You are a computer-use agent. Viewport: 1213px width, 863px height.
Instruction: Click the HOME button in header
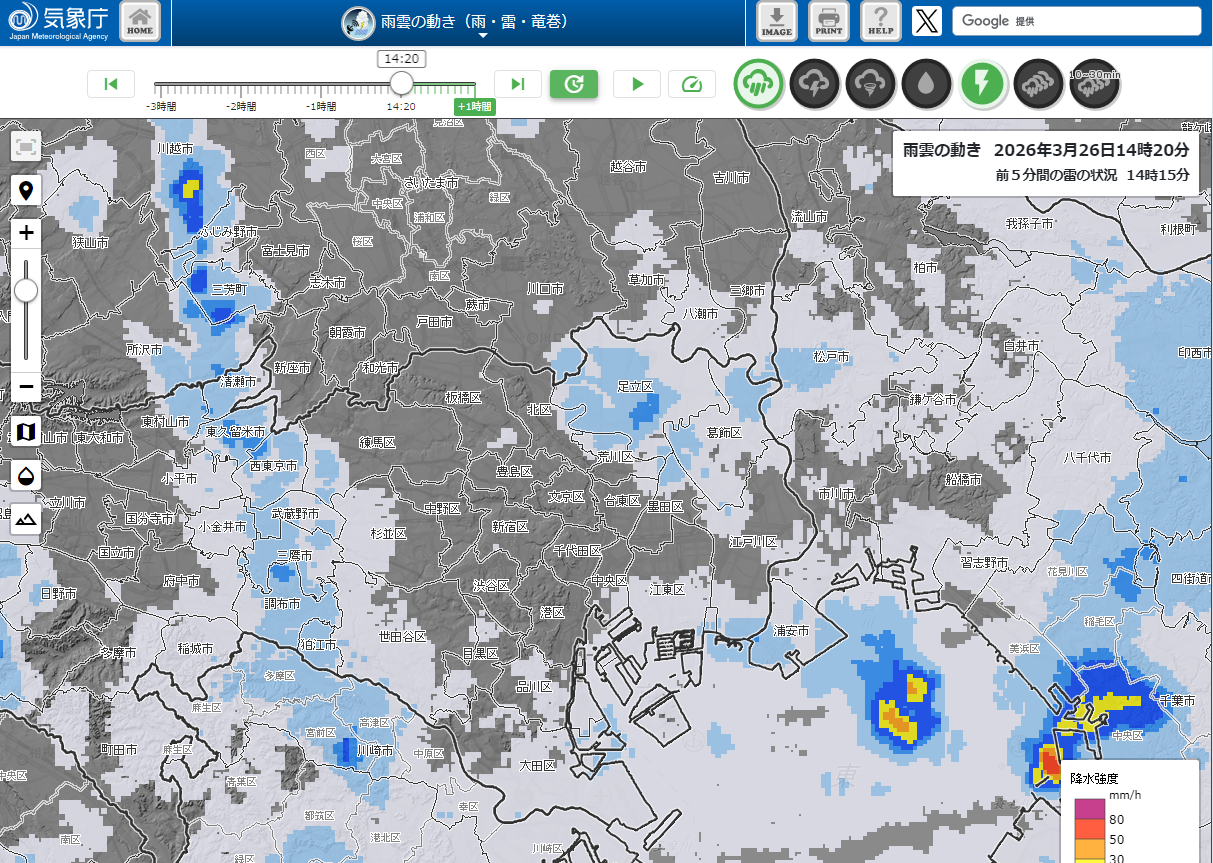tap(140, 22)
